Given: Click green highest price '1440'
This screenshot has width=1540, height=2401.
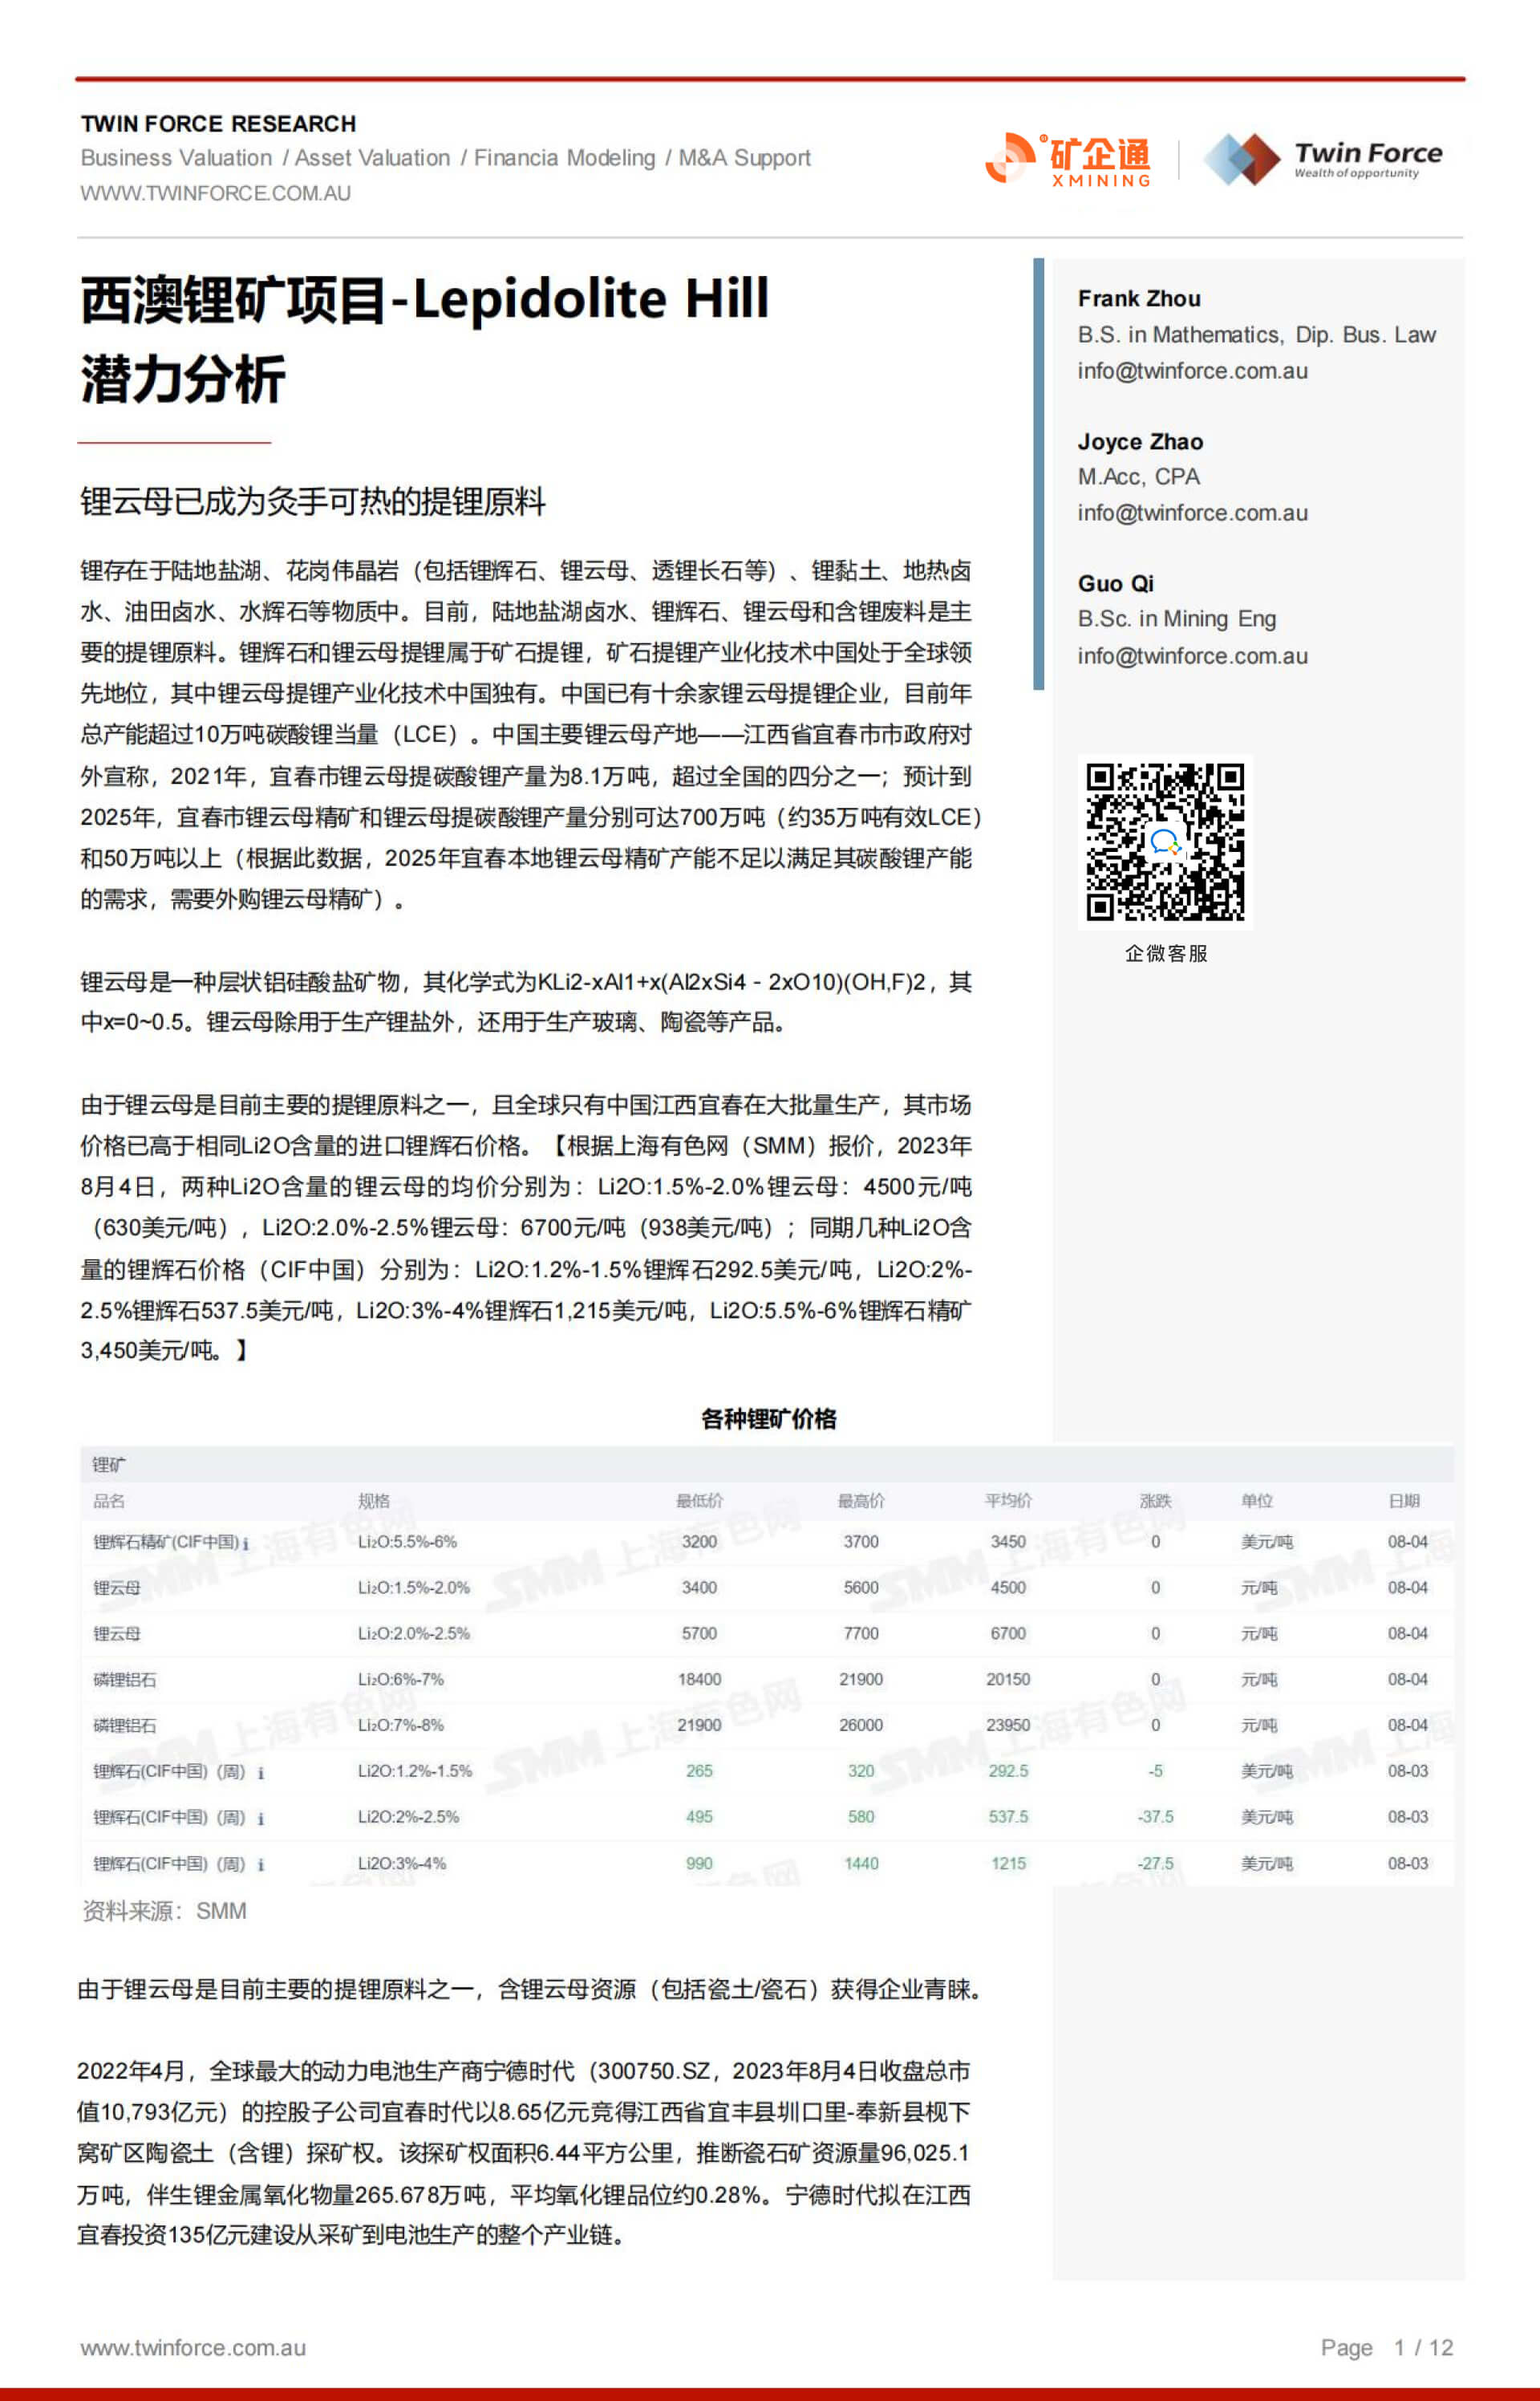Looking at the screenshot, I should tap(861, 1864).
